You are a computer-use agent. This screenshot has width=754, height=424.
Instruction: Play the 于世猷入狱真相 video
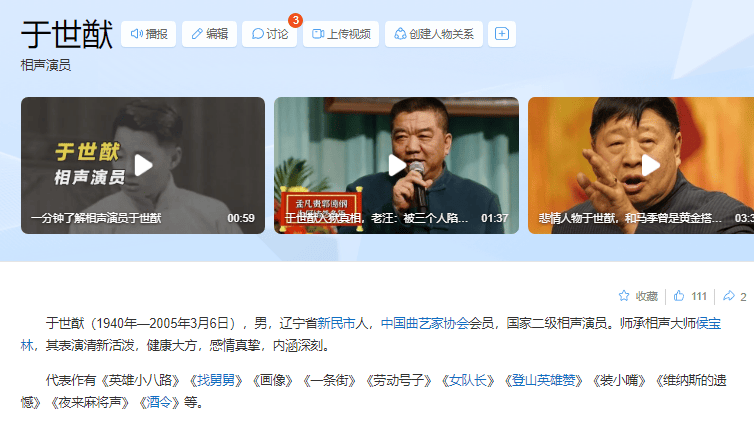coord(396,165)
